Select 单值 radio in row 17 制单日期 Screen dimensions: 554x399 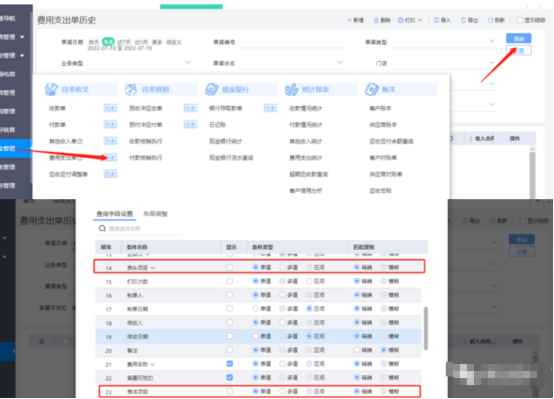tap(255, 309)
